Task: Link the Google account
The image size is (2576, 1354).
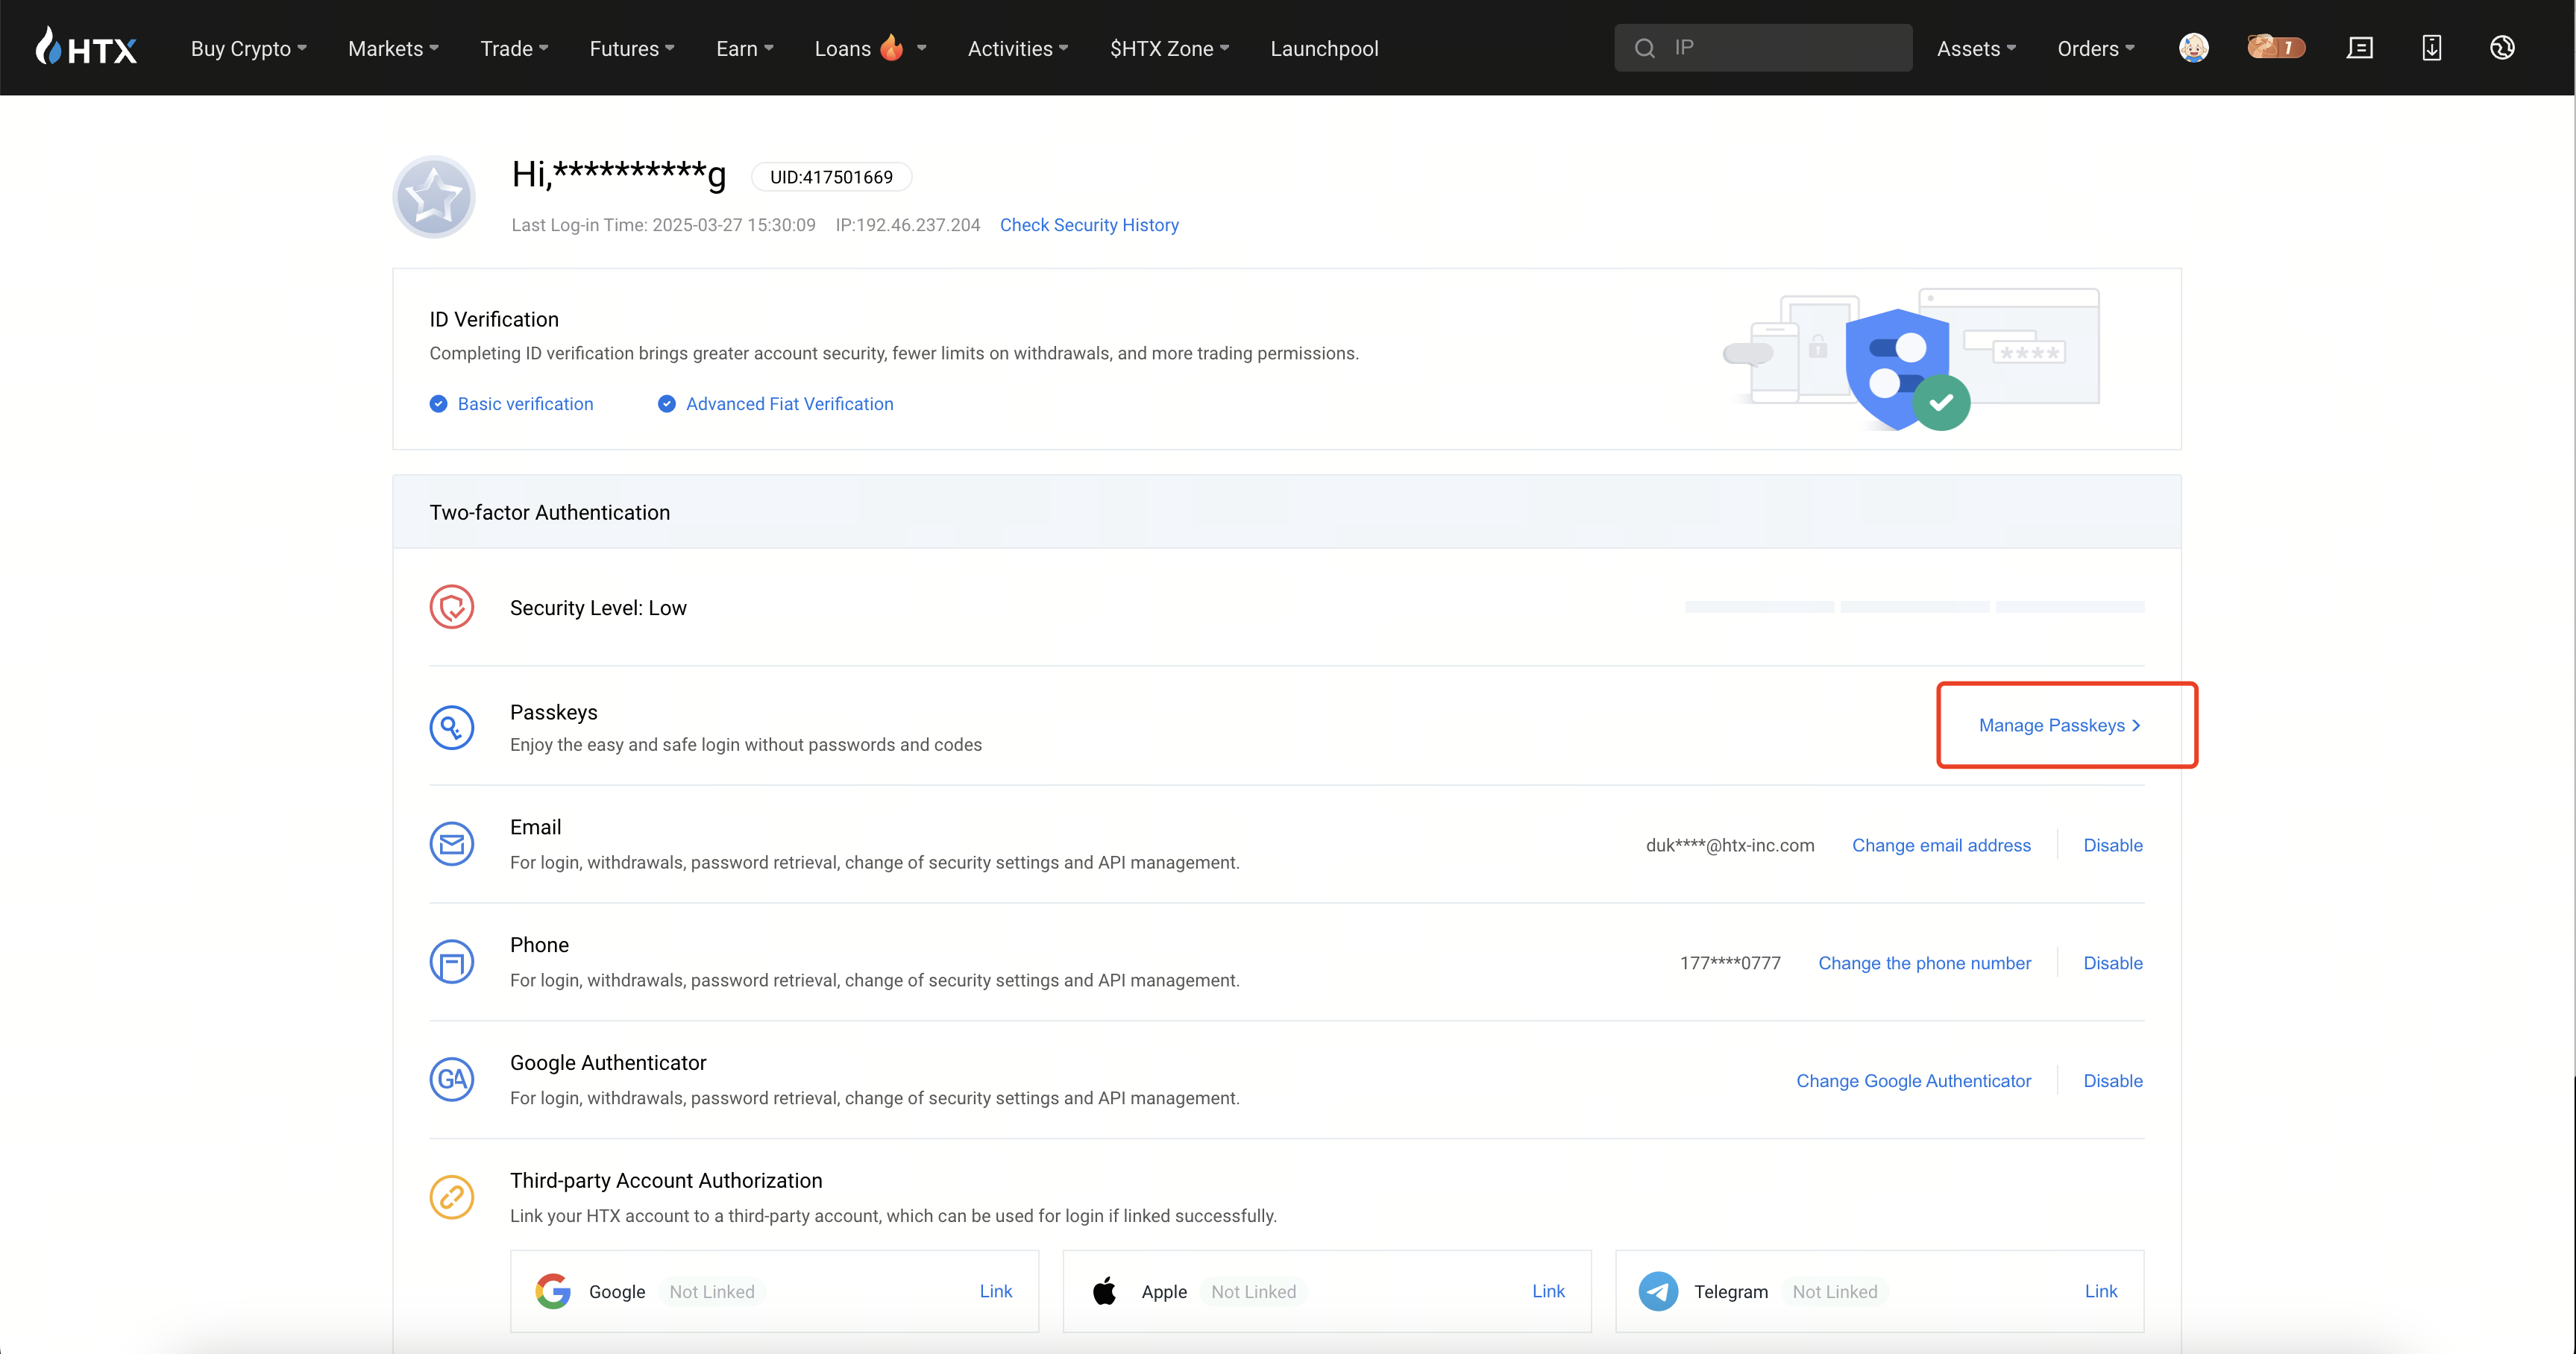Action: 995,1291
